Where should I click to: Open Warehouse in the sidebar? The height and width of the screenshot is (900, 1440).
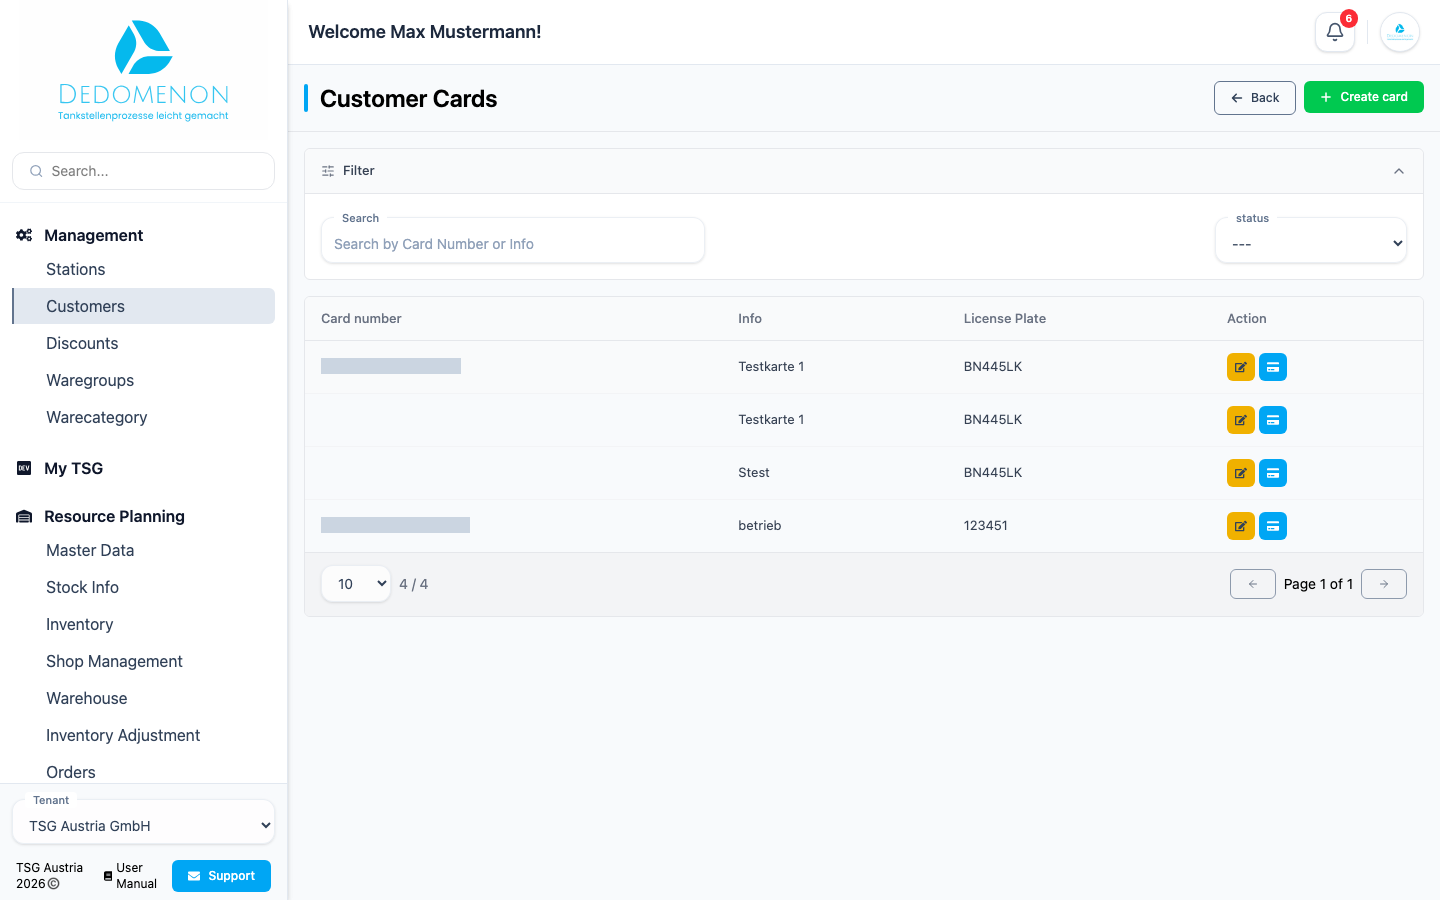tap(143, 698)
